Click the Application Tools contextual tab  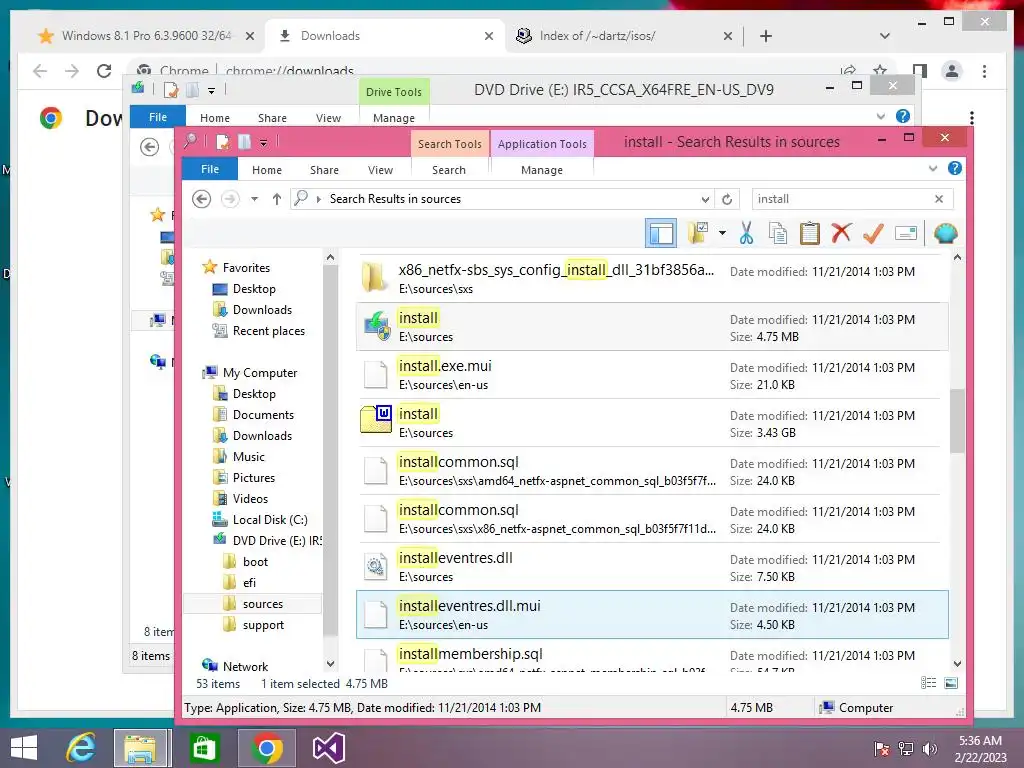(x=542, y=144)
